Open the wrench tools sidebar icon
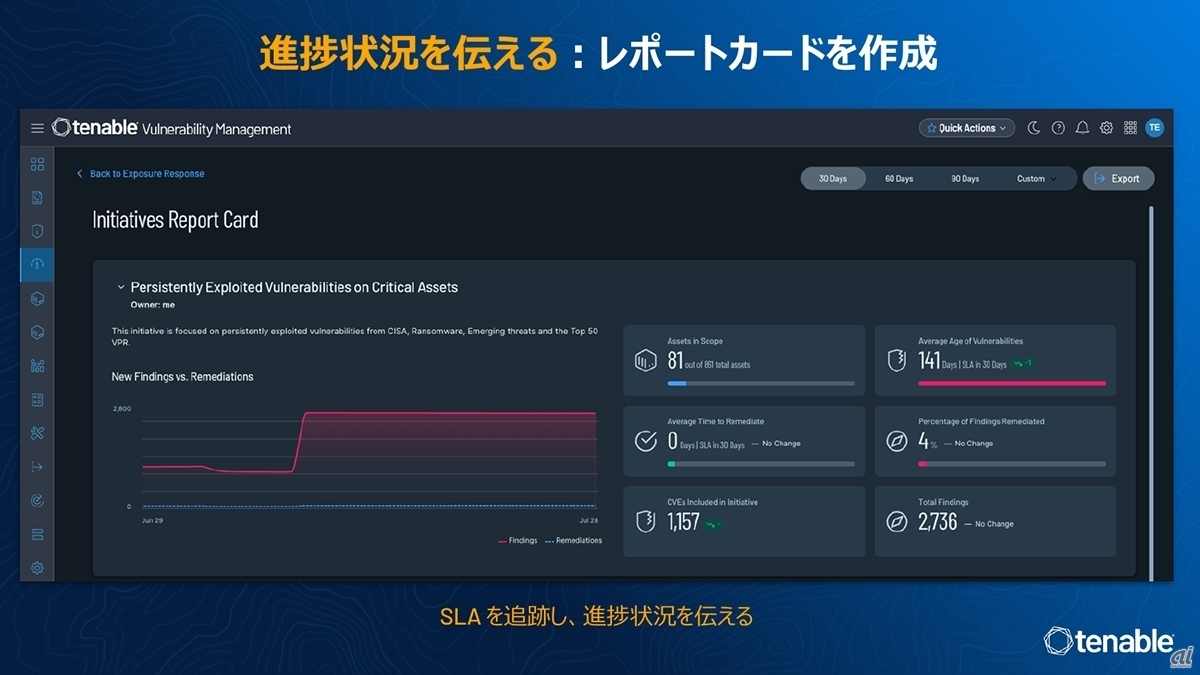The height and width of the screenshot is (675, 1200). [x=37, y=433]
